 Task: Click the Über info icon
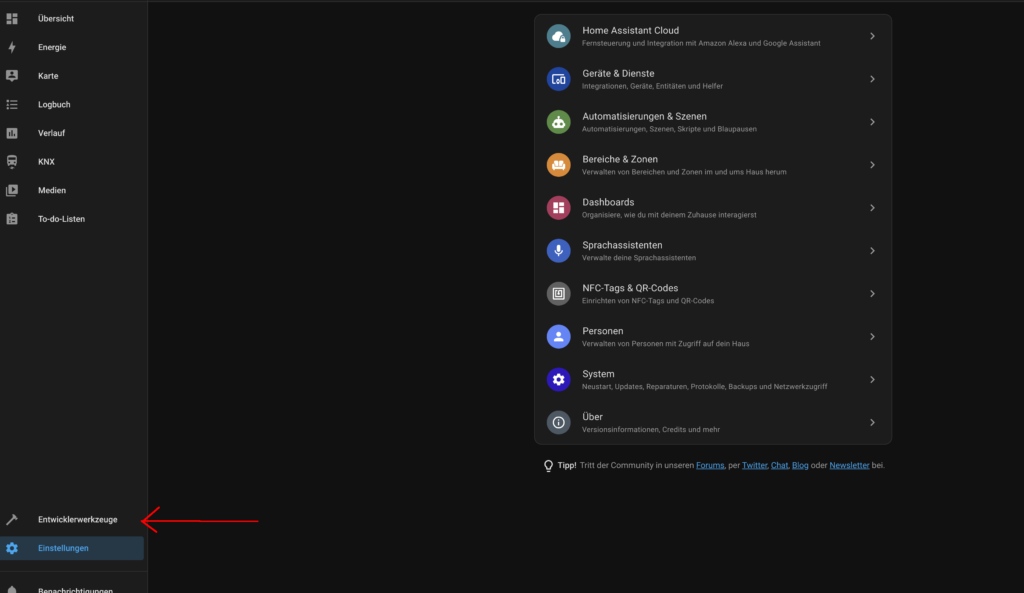pos(558,423)
